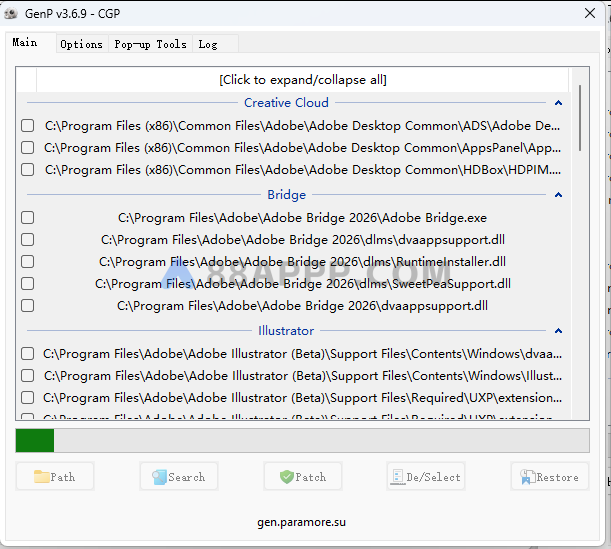Click the green progress bar
Screen dimensions: 611x549
click(x=35, y=440)
